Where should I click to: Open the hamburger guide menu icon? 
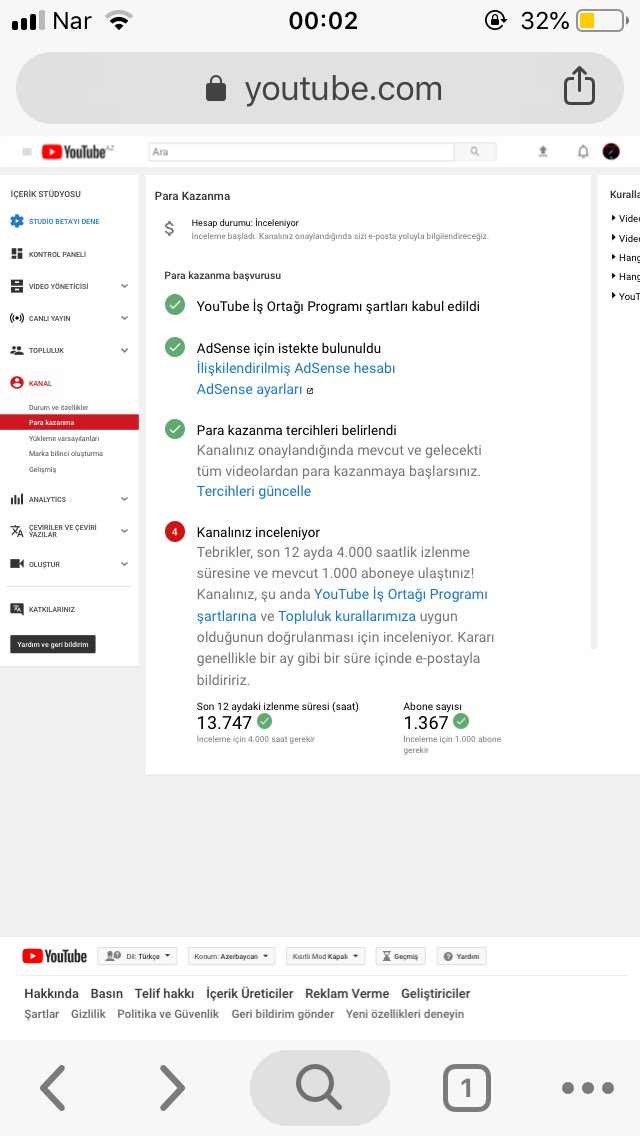click(27, 151)
